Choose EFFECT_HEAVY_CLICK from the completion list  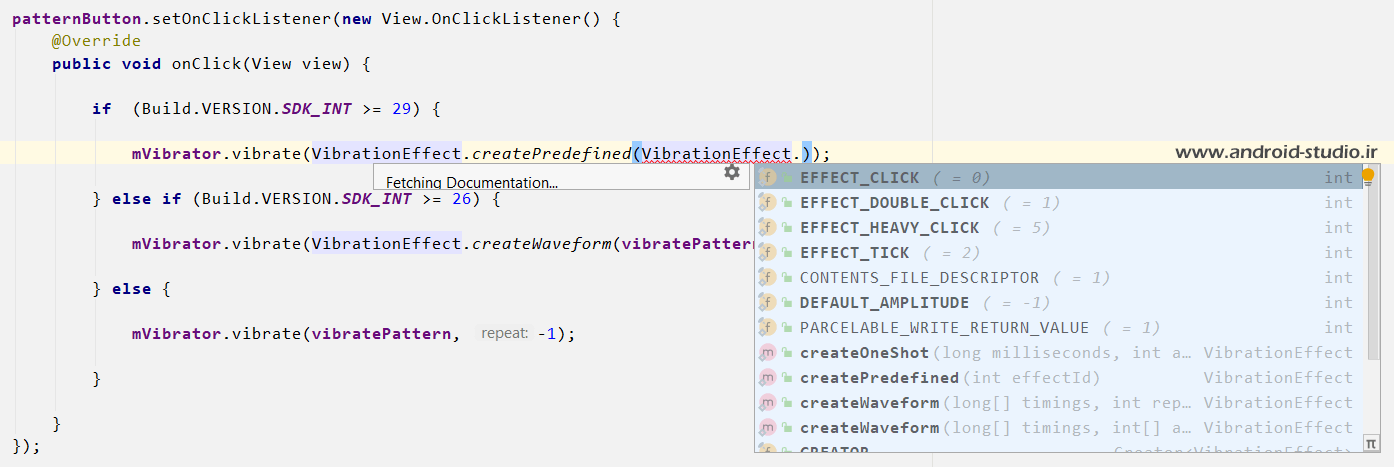889,228
